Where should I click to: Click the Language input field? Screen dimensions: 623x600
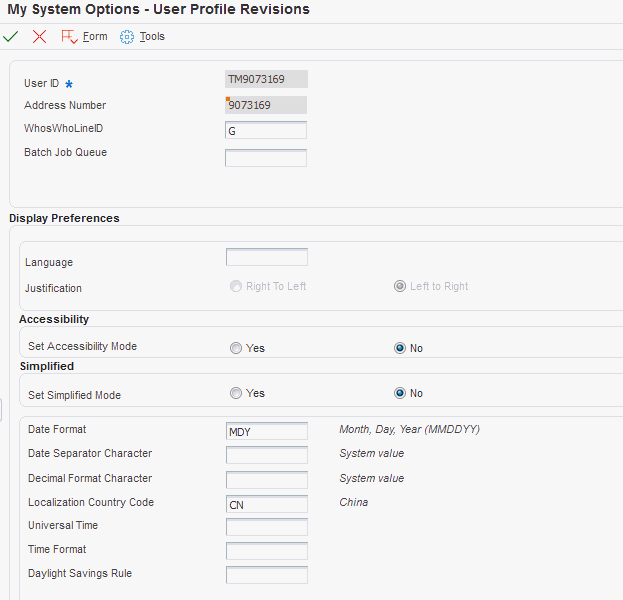coord(267,257)
